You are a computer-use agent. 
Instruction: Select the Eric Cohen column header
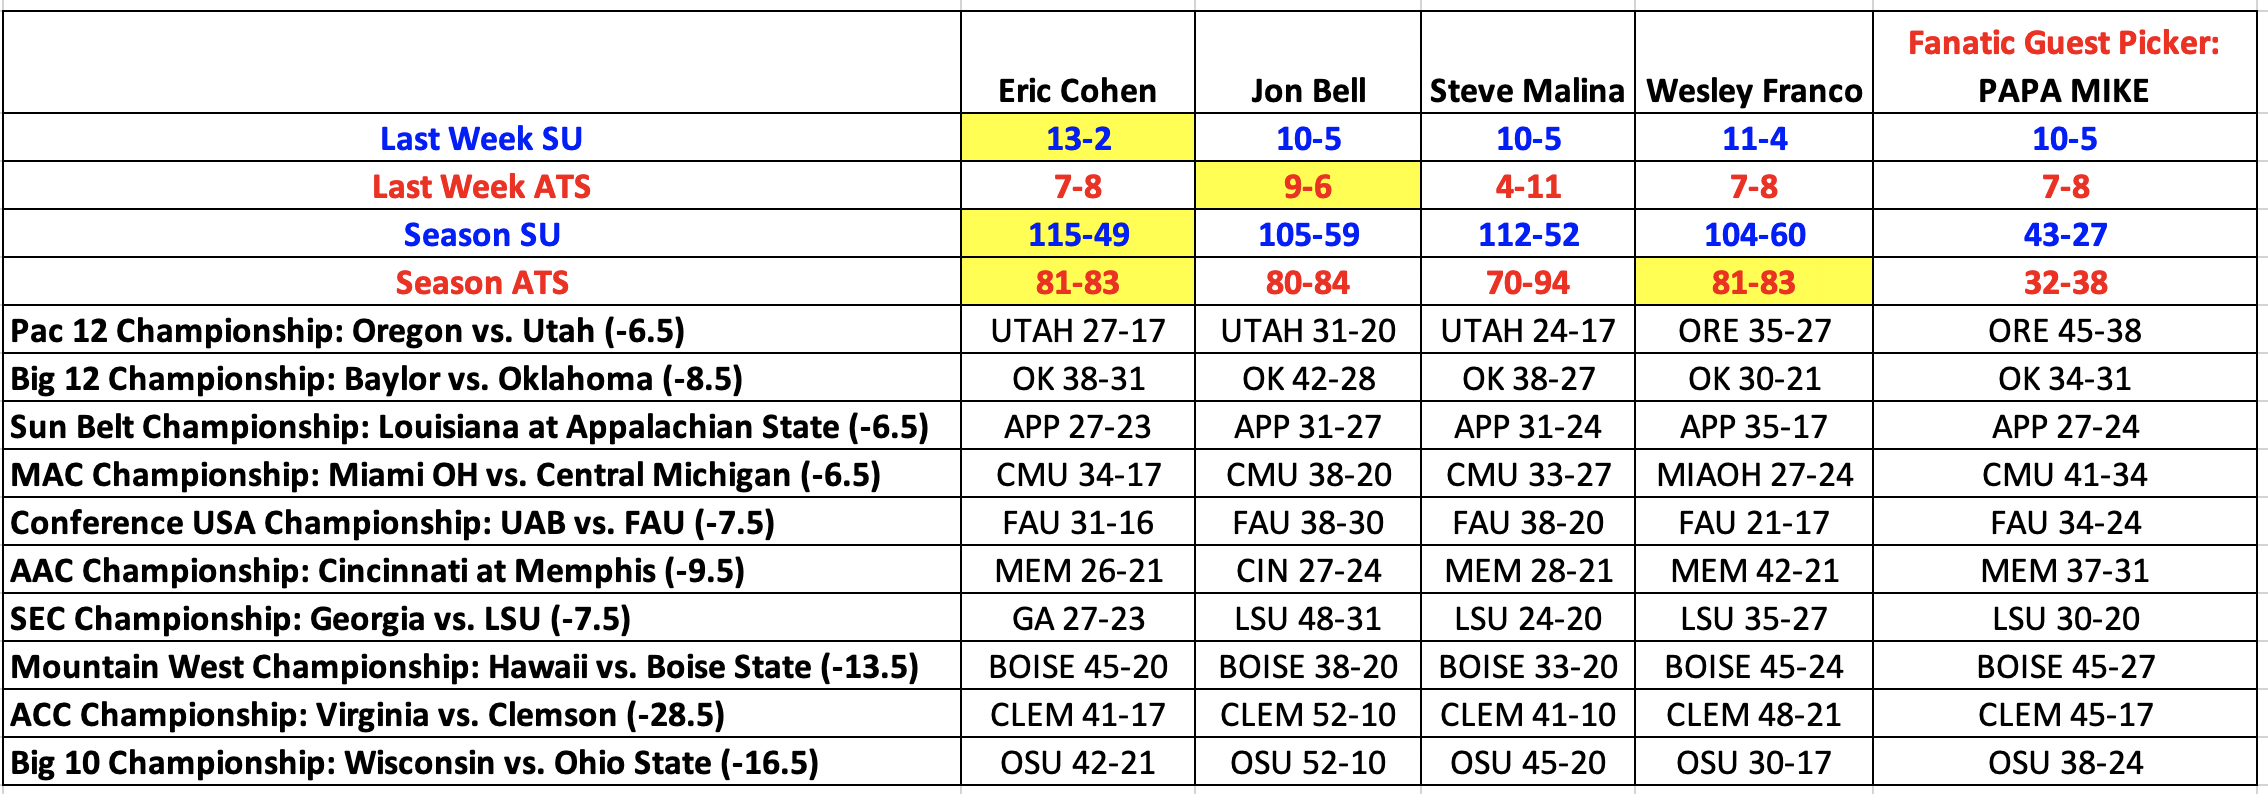click(x=1078, y=90)
